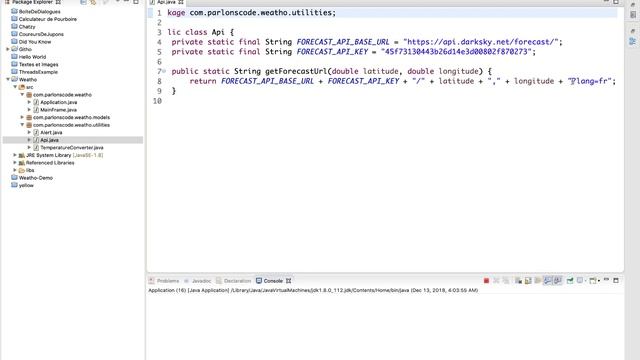Terminate the running application in Console
Viewport: 640px width, 360px height.
(486, 281)
